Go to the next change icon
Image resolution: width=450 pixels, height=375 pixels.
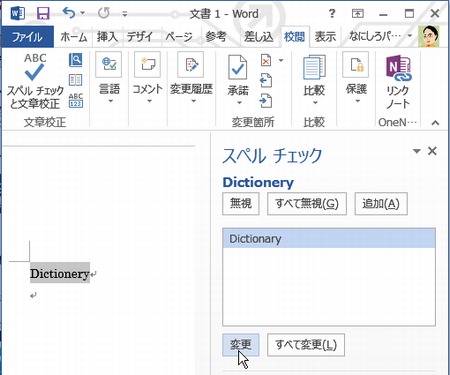[x=266, y=101]
